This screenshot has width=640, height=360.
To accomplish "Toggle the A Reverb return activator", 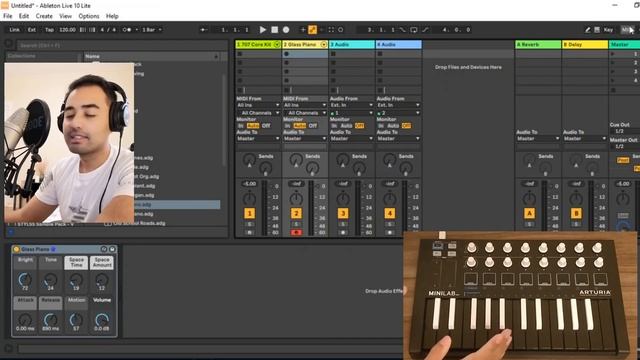I will (529, 213).
